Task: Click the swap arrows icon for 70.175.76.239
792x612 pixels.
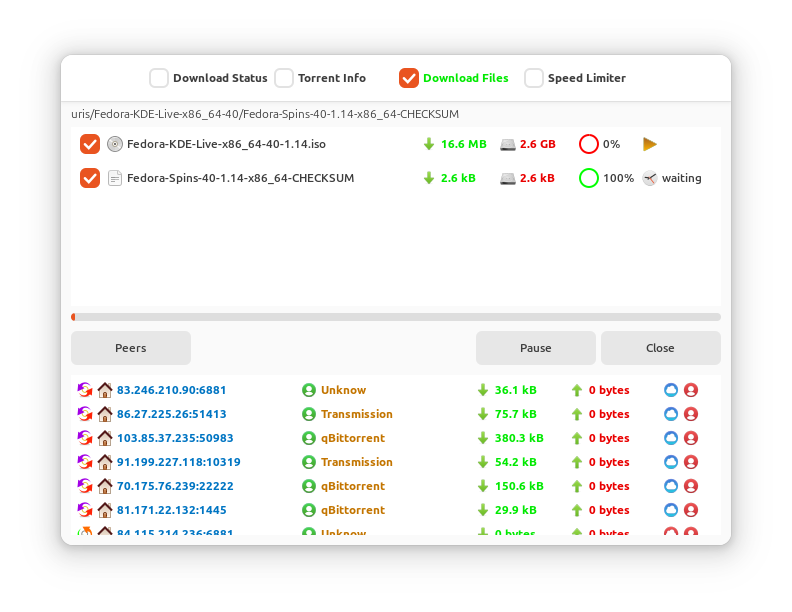Action: [85, 486]
